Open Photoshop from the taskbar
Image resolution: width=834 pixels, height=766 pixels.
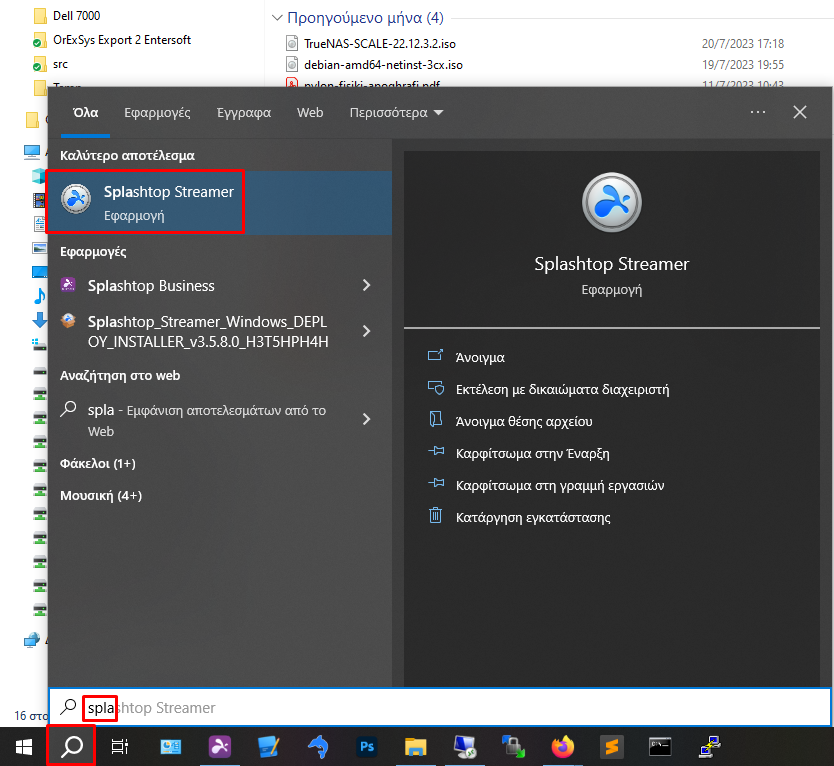pyautogui.click(x=366, y=747)
